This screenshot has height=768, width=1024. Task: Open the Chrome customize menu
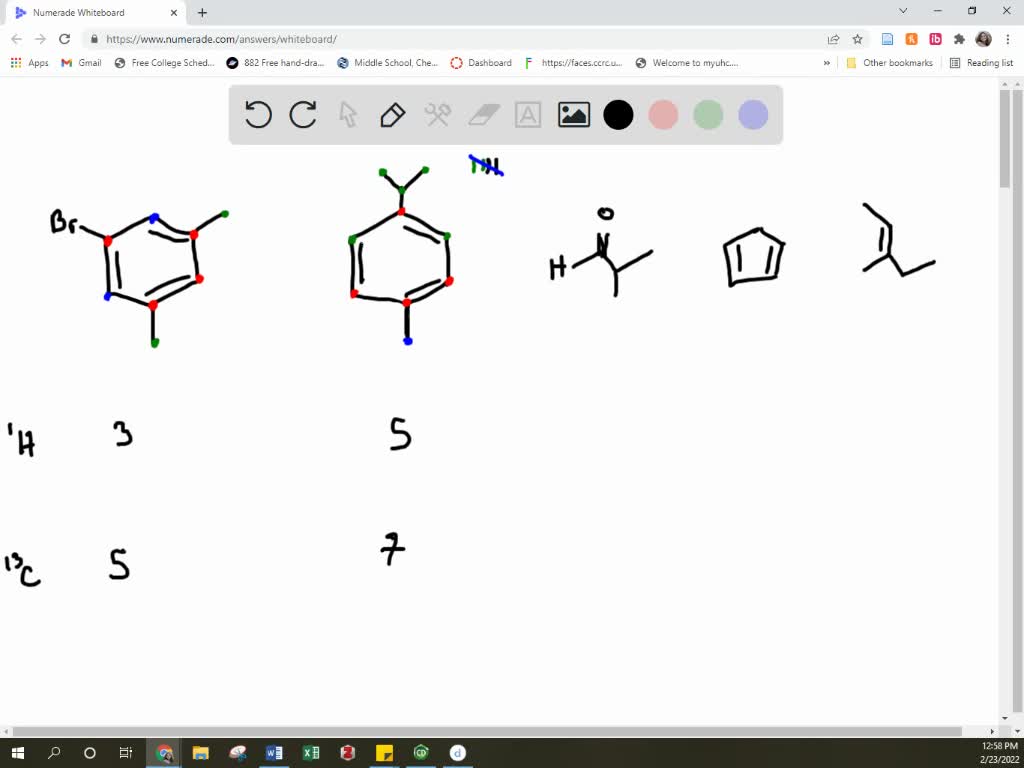1006,39
